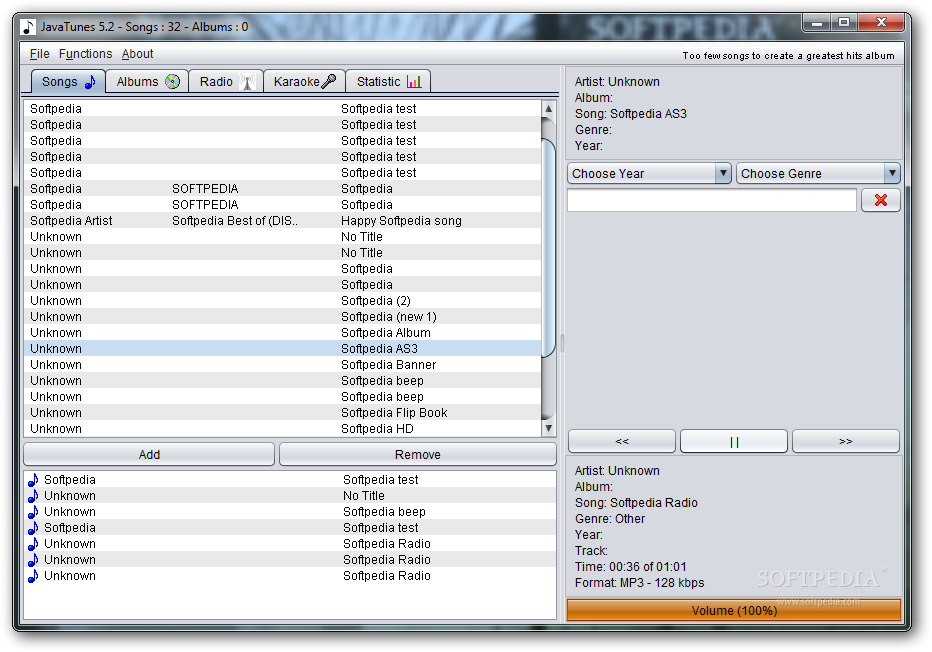This screenshot has width=932, height=652.
Task: Click the bar chart icon on Statistic tab
Action: click(414, 81)
